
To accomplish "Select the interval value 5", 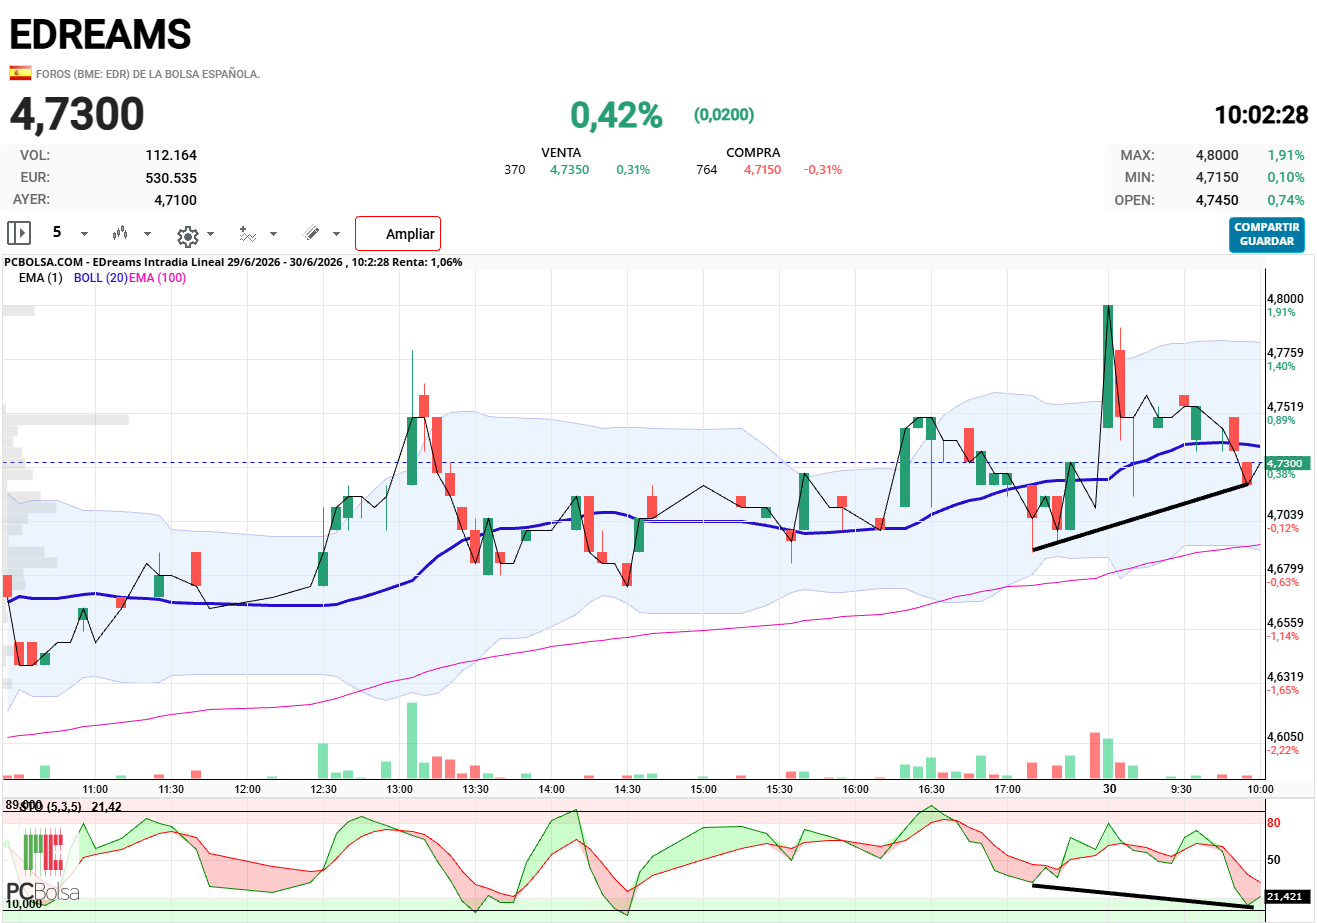I will (57, 232).
